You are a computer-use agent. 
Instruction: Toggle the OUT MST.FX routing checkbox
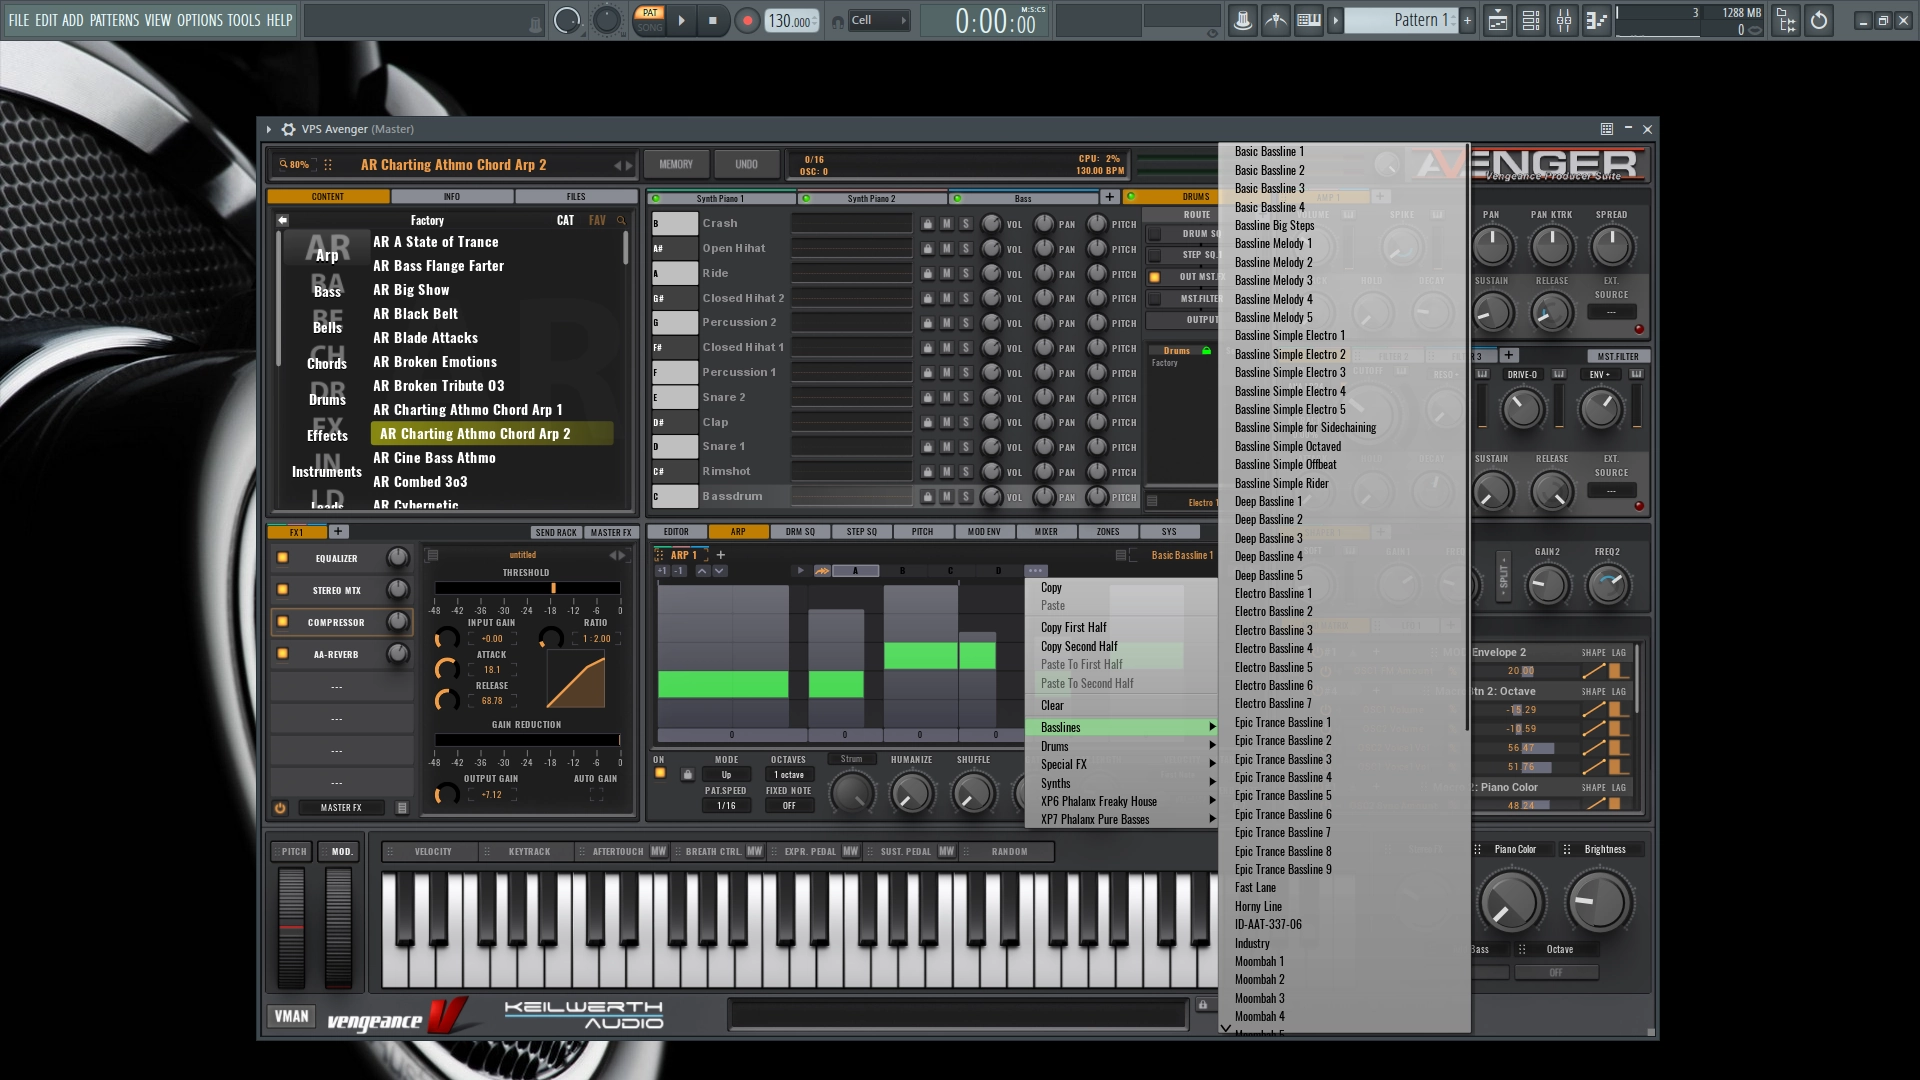[1154, 277]
